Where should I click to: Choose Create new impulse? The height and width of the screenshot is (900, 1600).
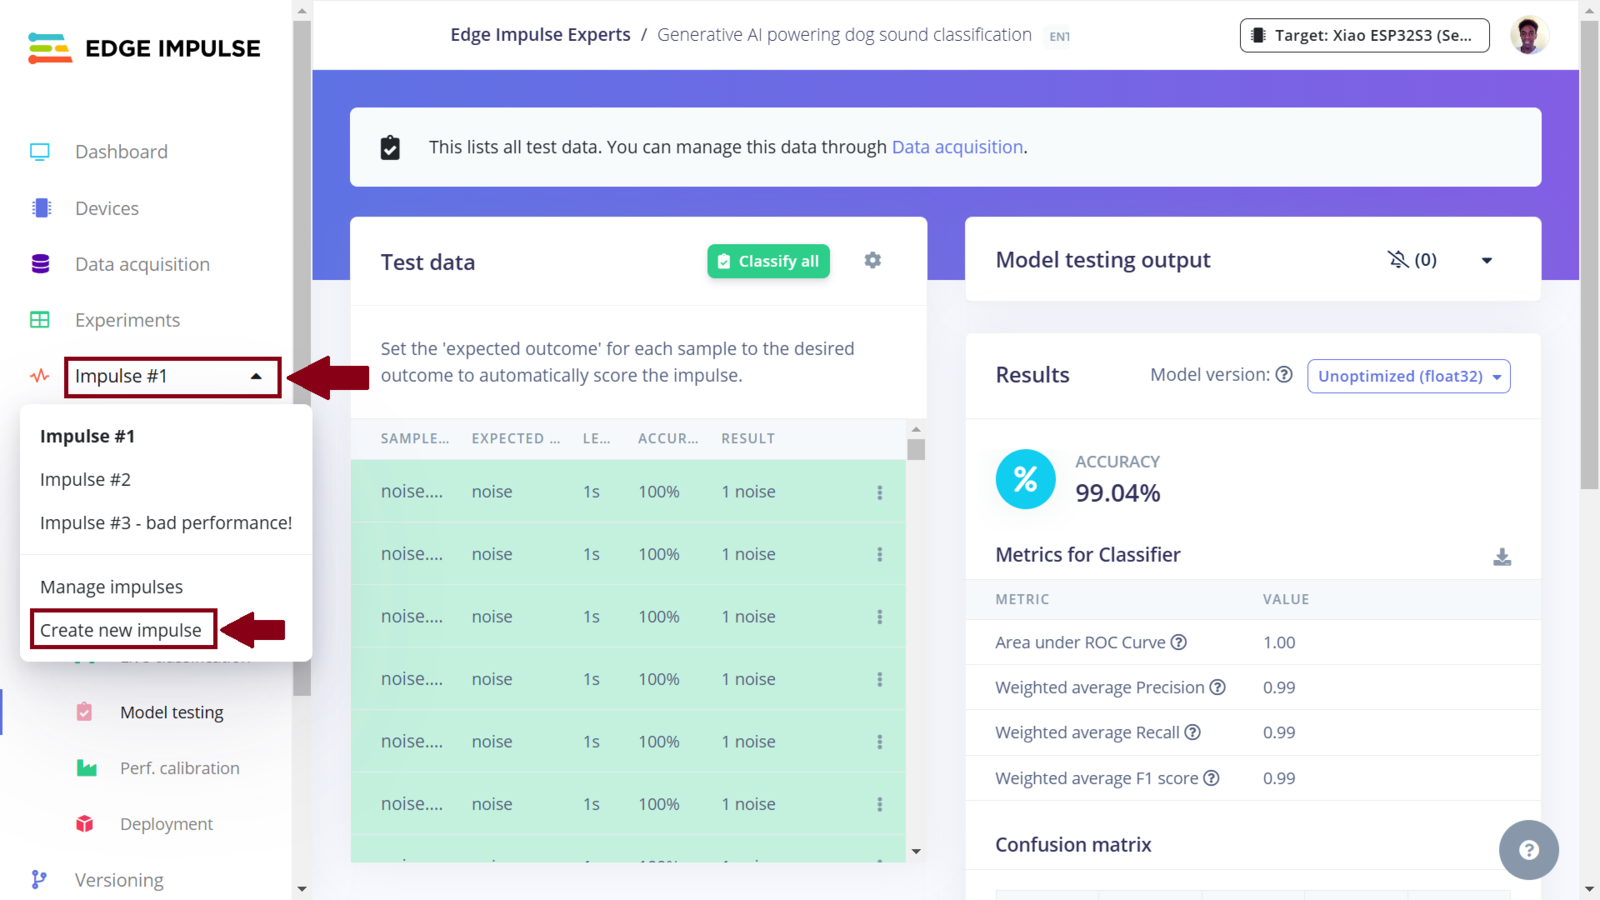coord(121,630)
